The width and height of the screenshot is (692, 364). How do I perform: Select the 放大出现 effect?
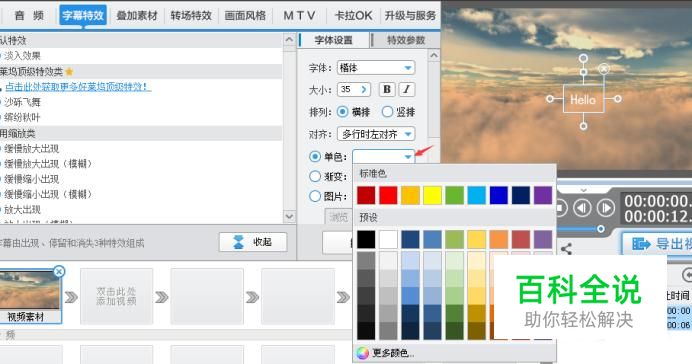click(22, 210)
